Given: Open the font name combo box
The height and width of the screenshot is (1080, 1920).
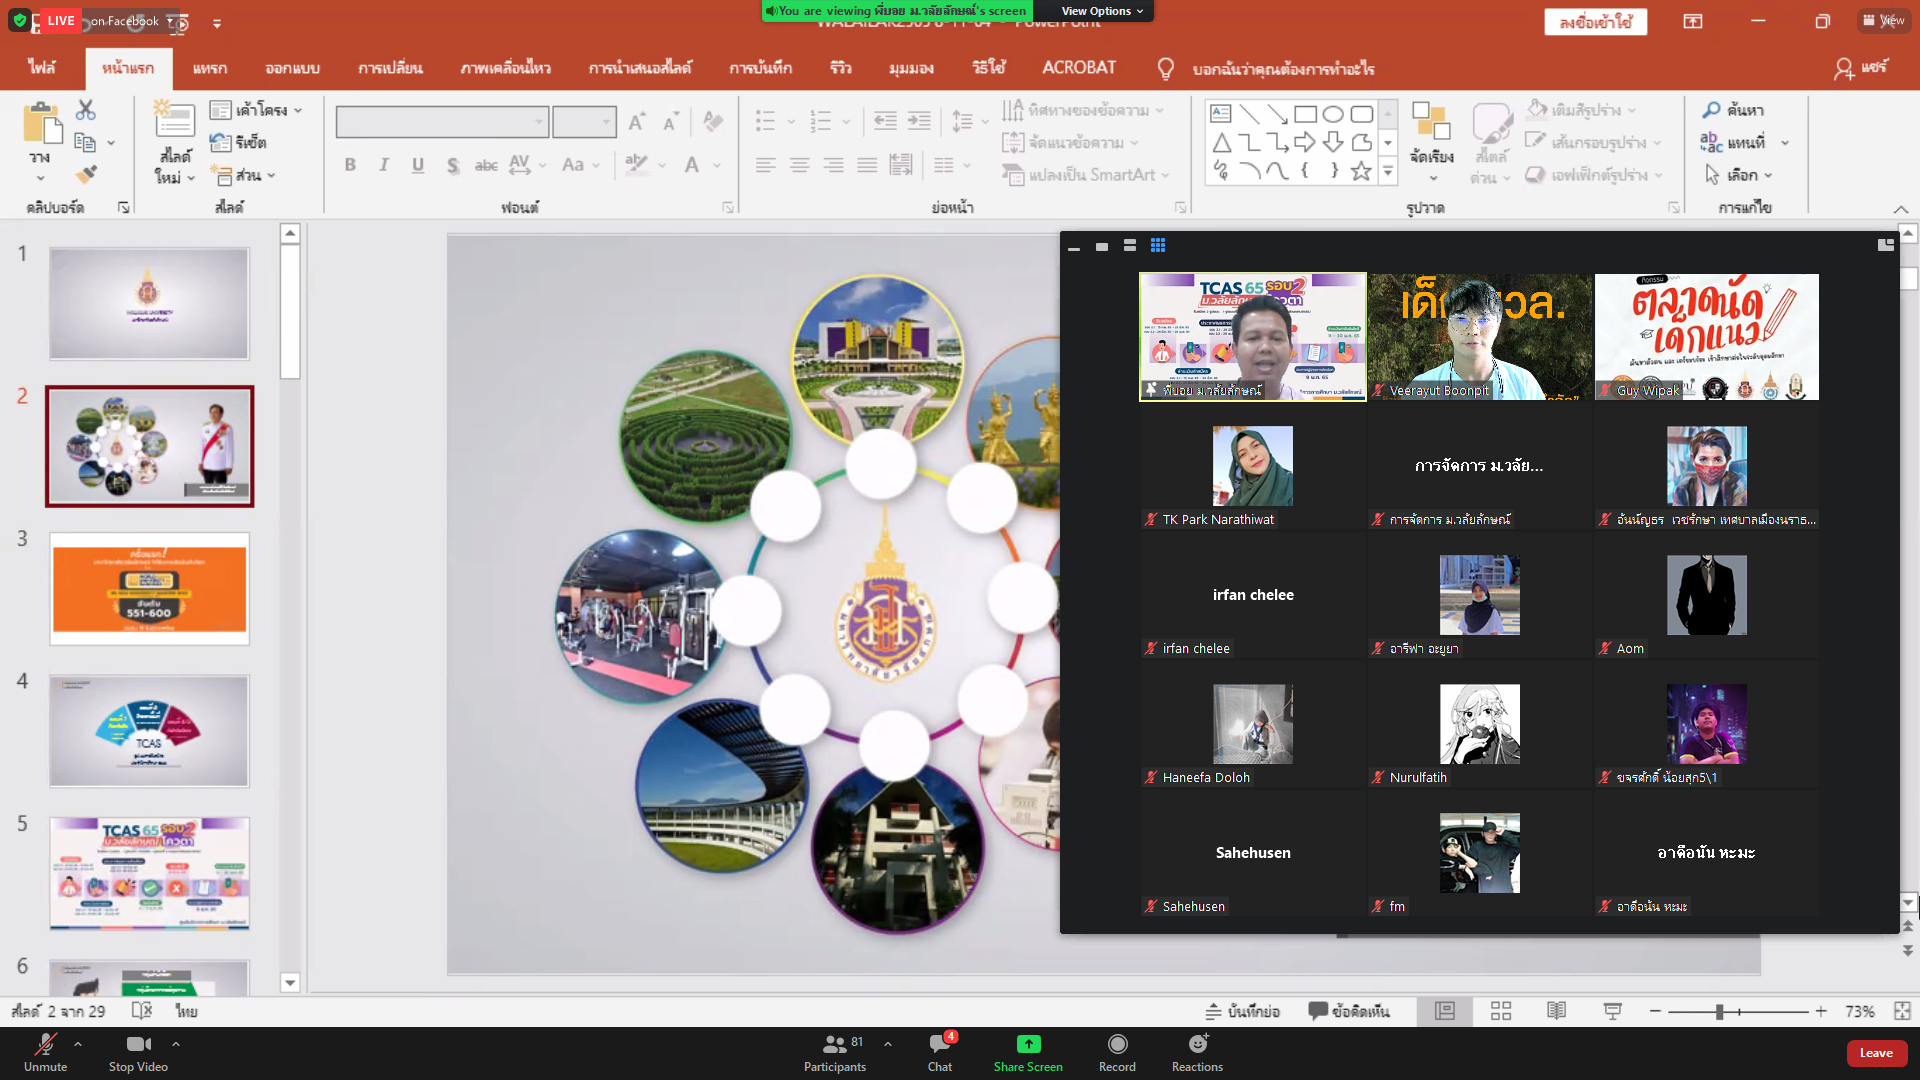Looking at the screenshot, I should point(442,122).
